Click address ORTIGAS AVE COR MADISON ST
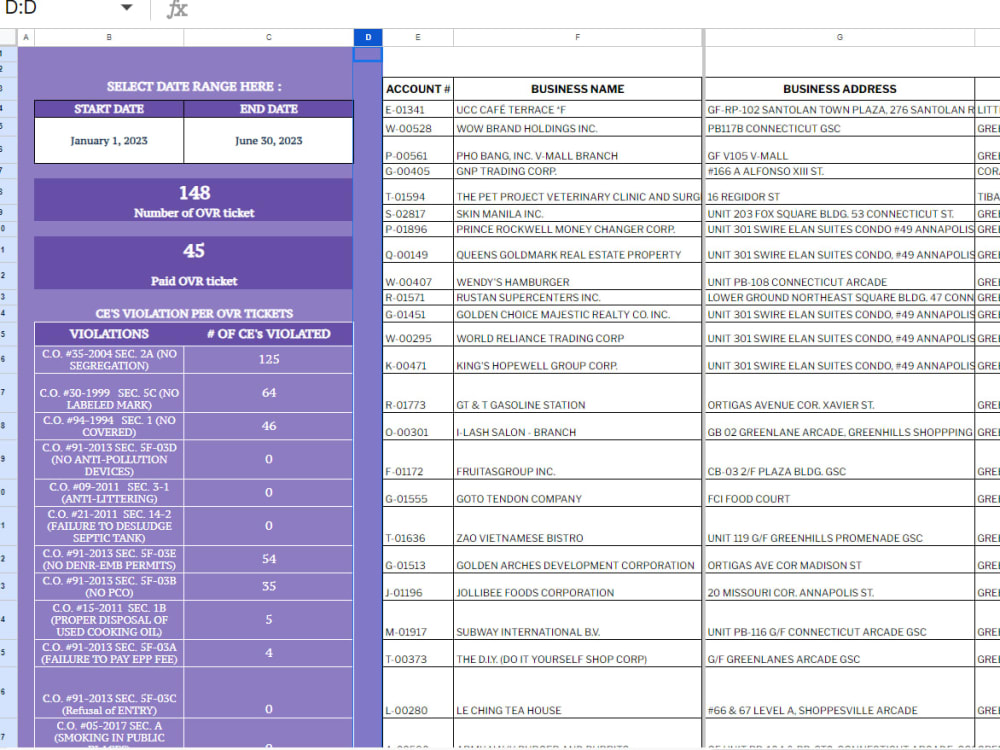1000x750 pixels. [x=839, y=559]
